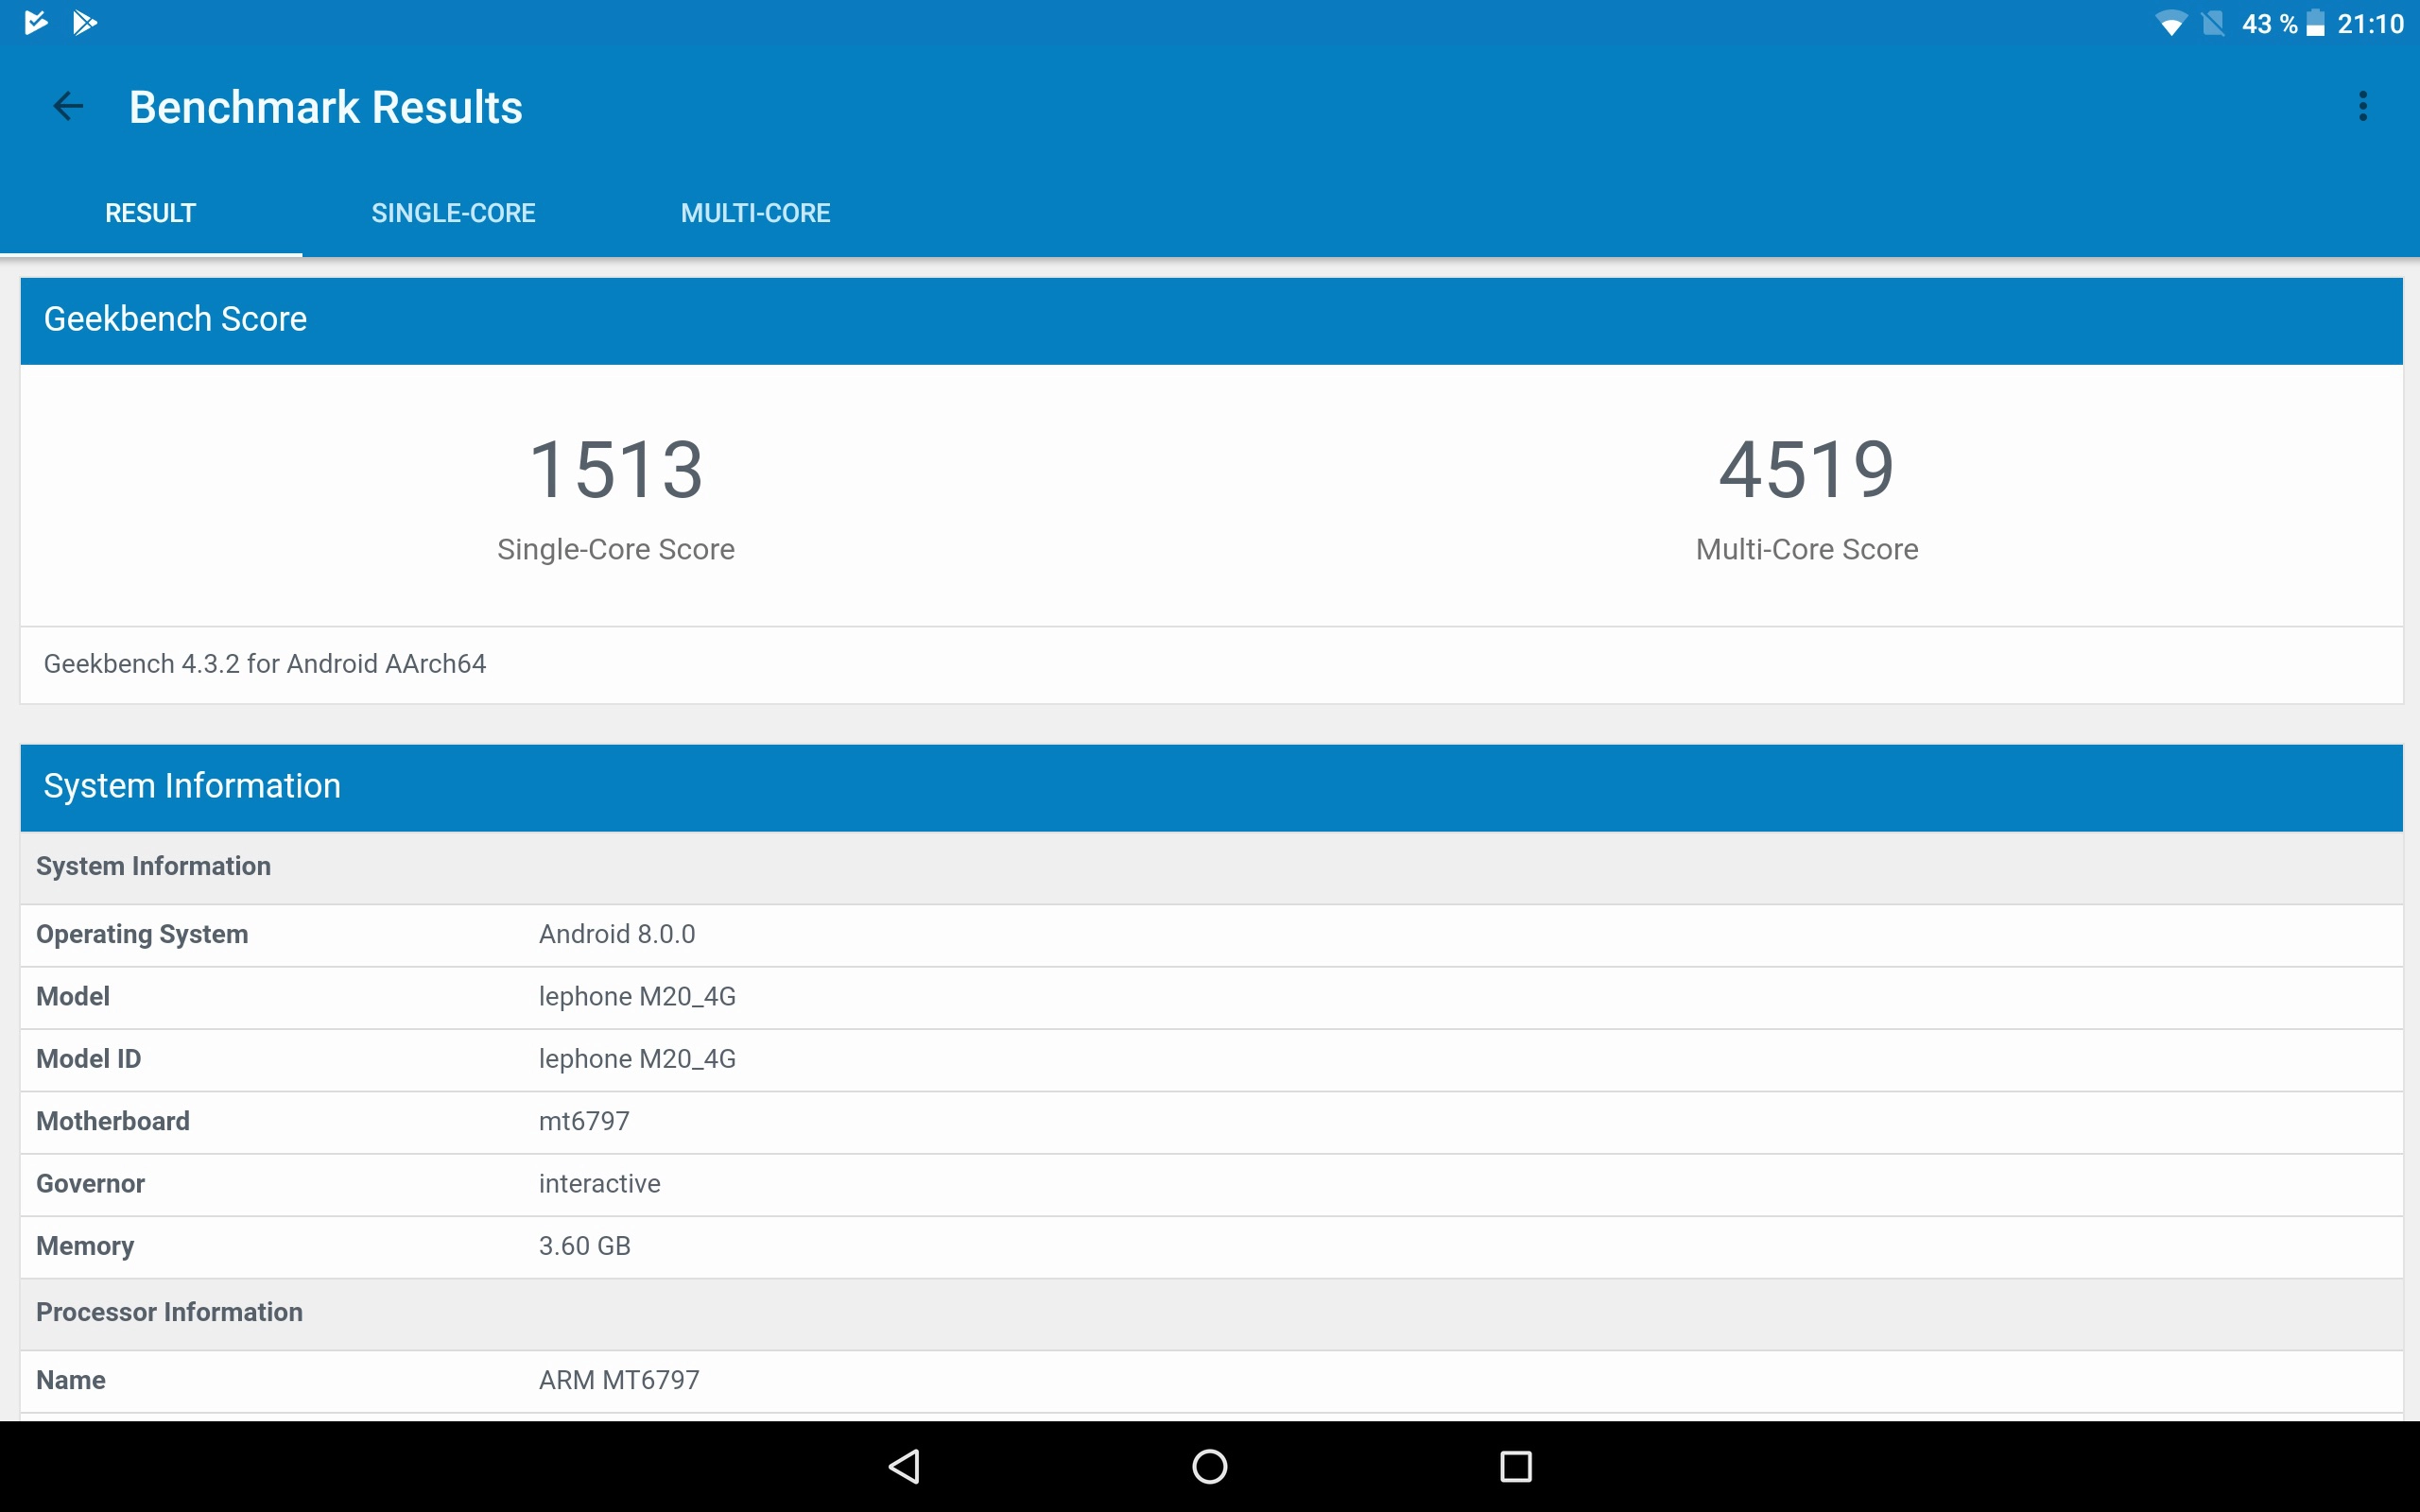Tap the ARM MT6797 processor name

click(x=619, y=1380)
